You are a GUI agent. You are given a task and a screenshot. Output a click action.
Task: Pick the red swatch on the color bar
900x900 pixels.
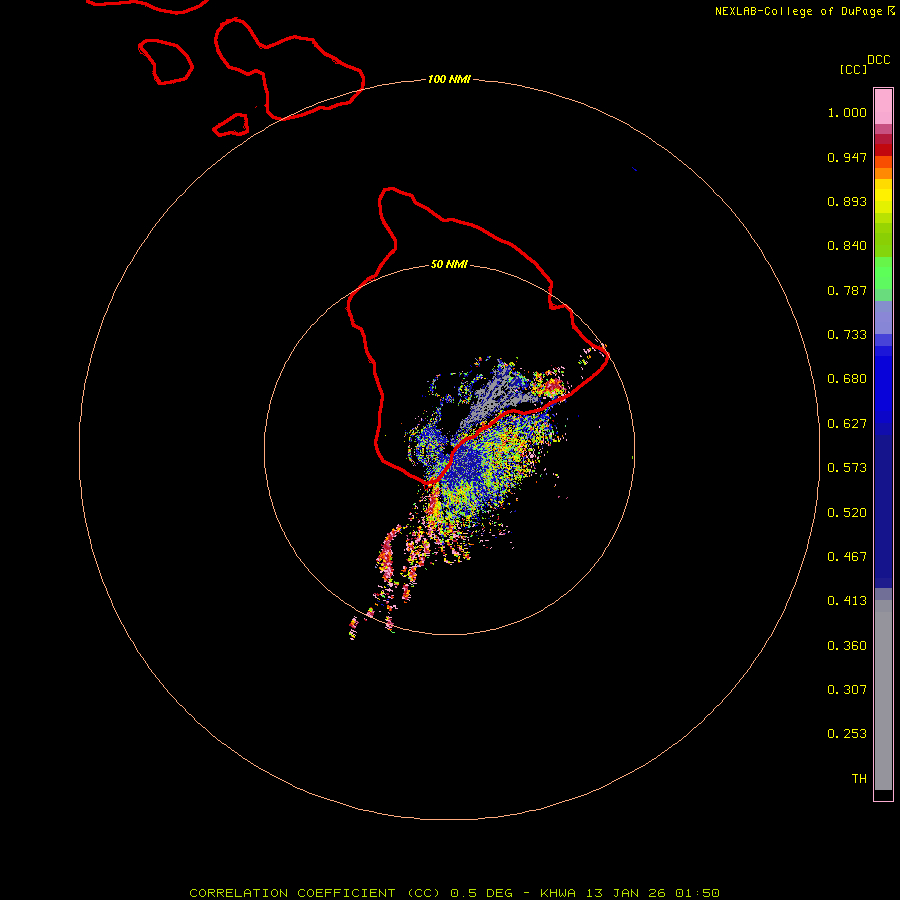[883, 150]
